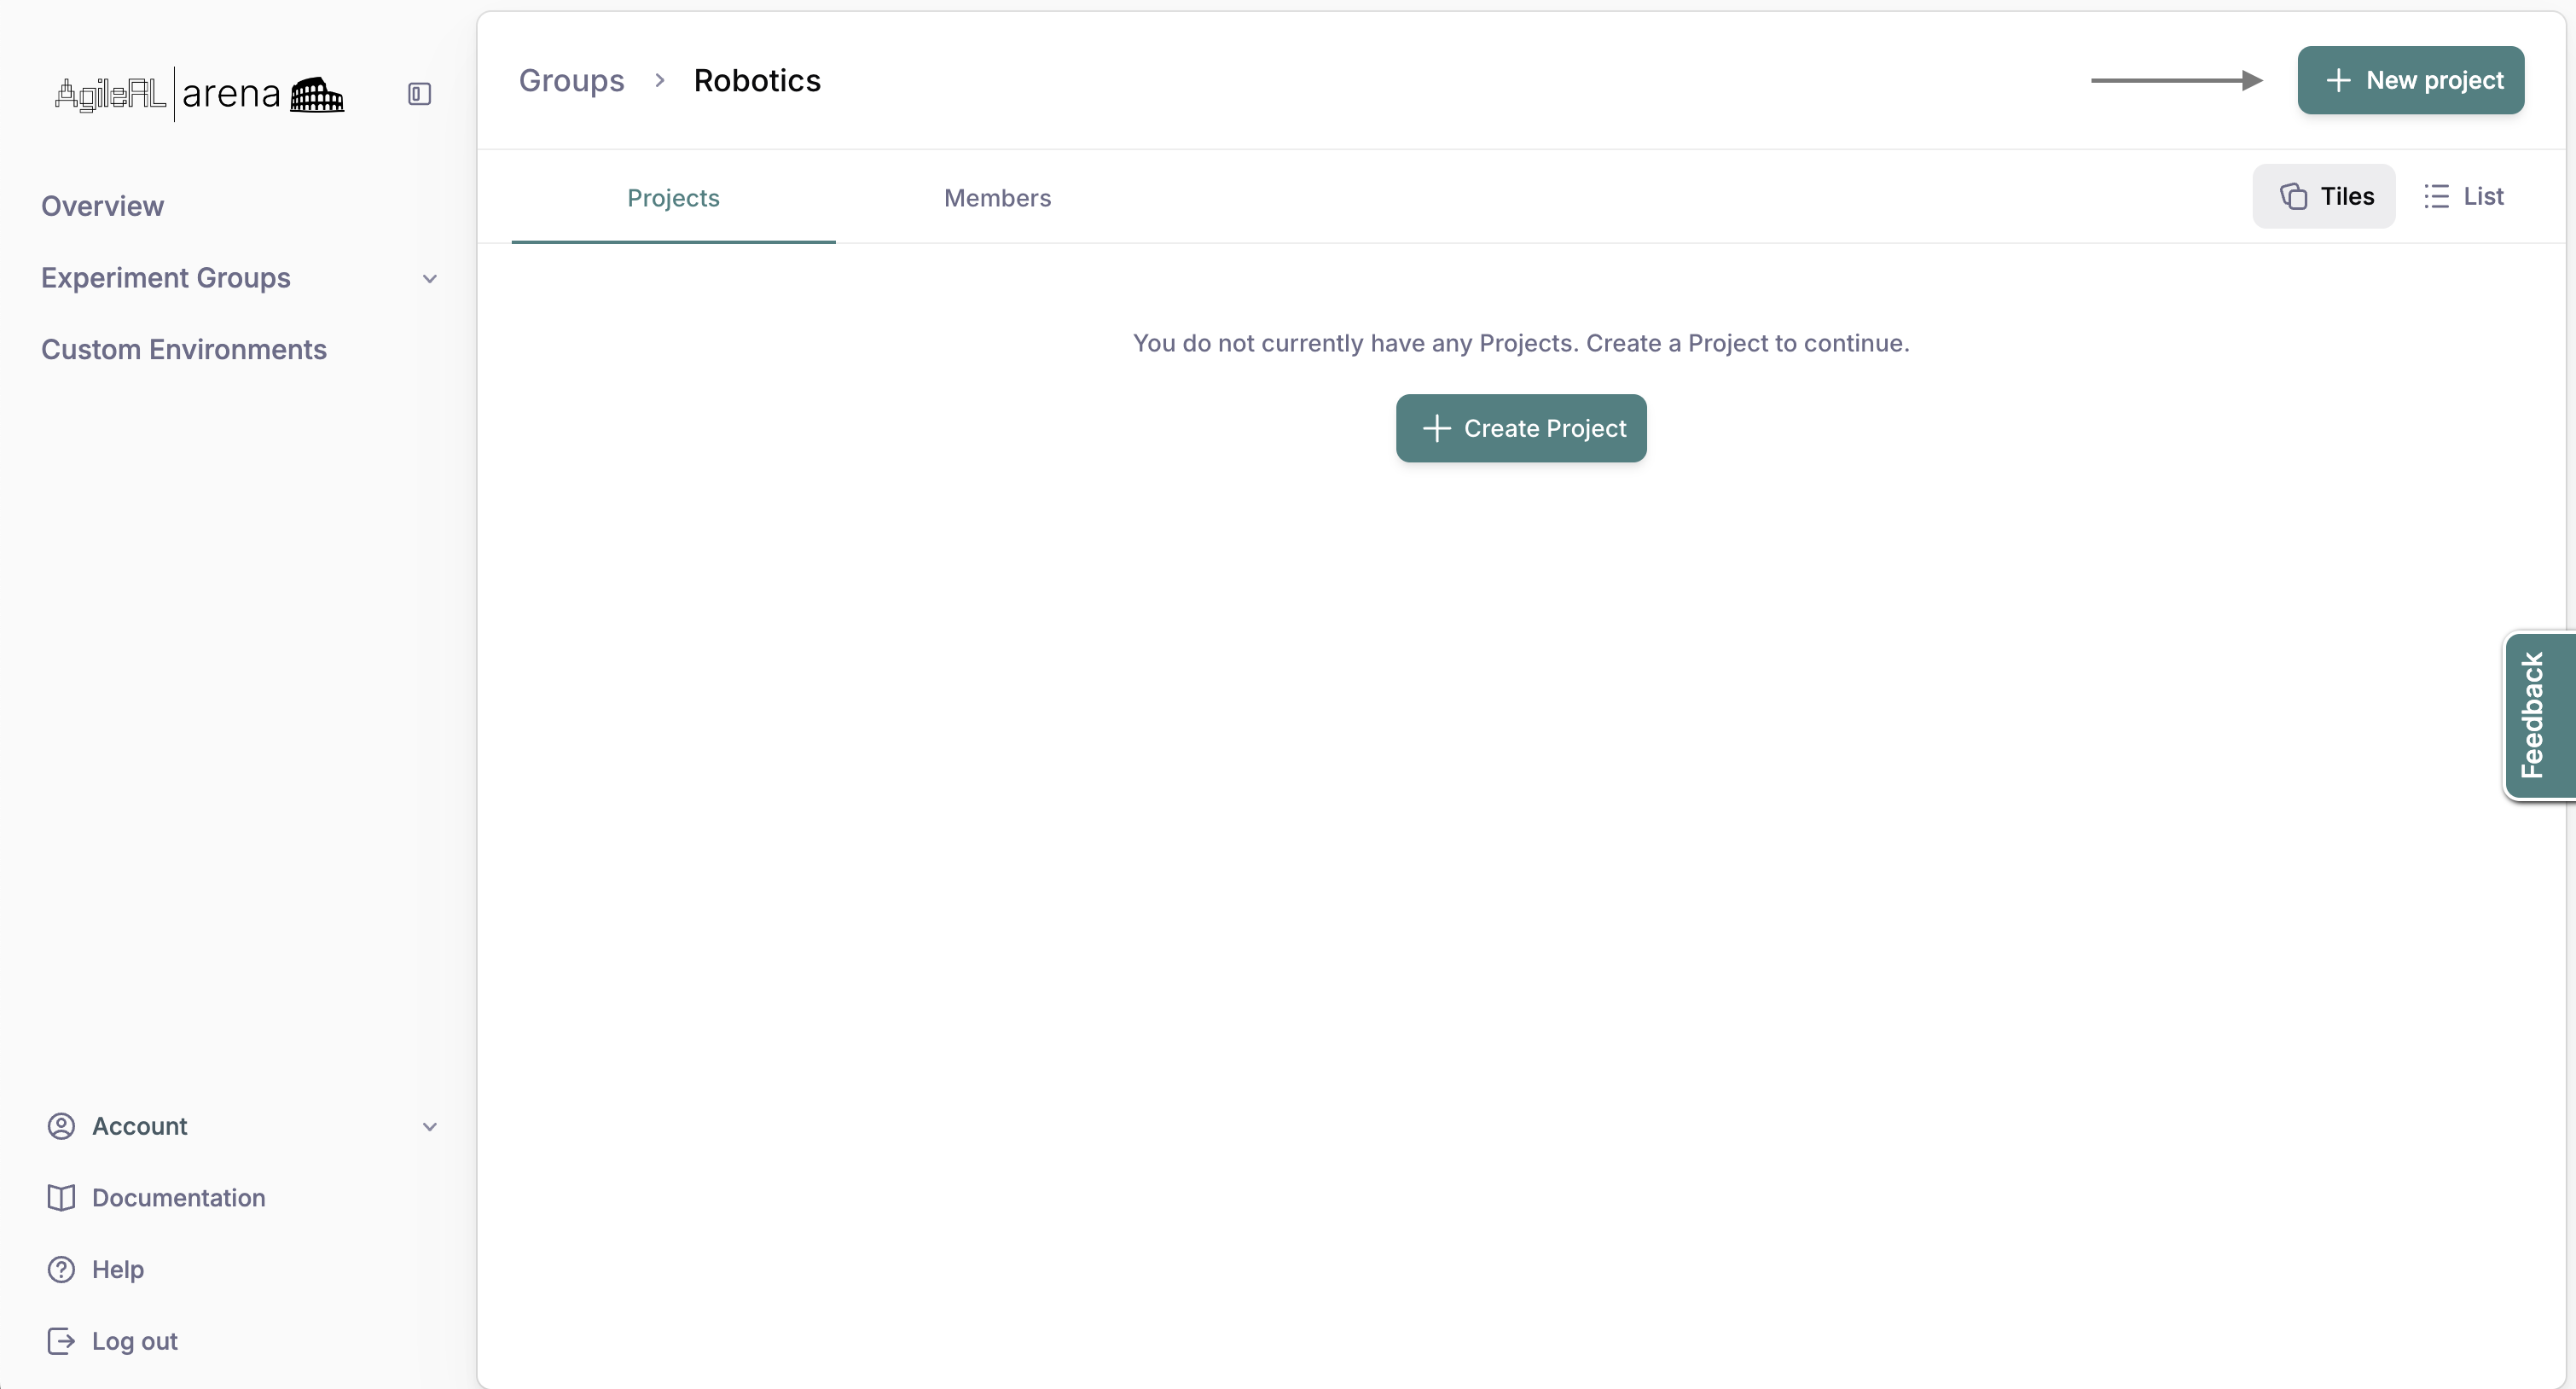Click the AgileRL arena logo
The image size is (2576, 1389).
click(199, 94)
